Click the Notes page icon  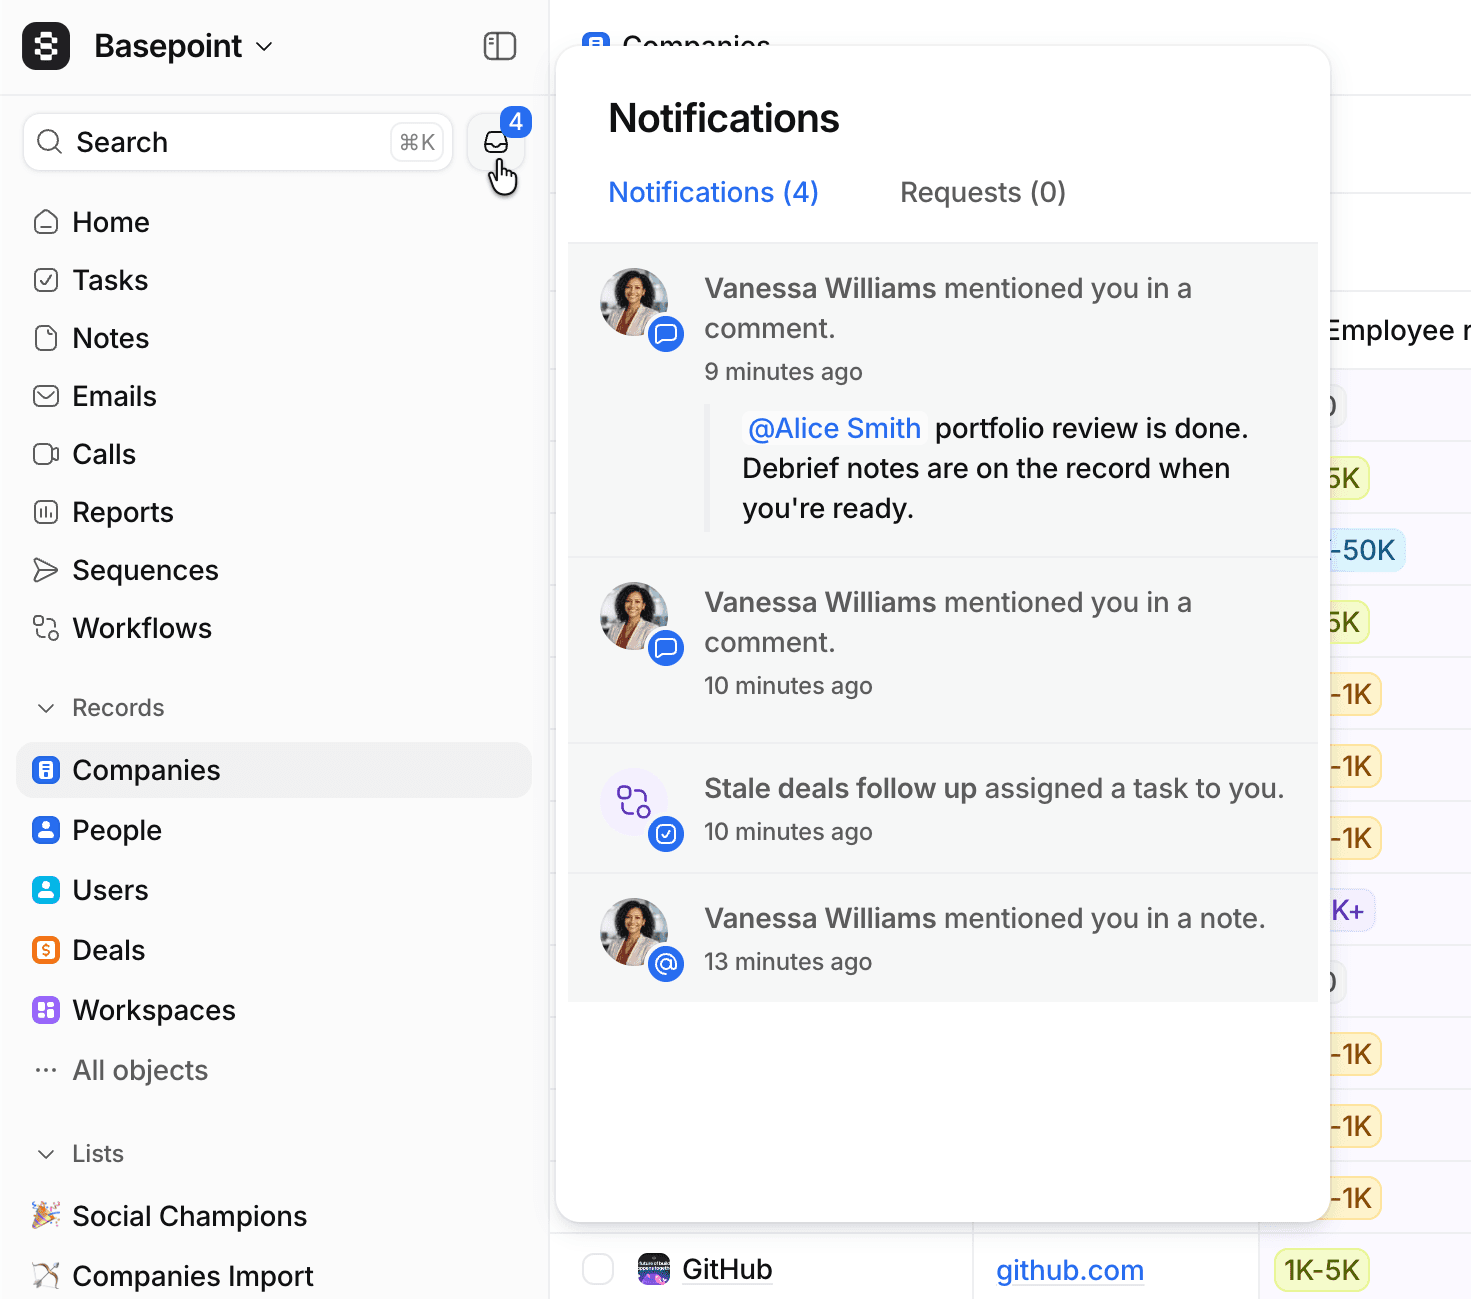[46, 338]
